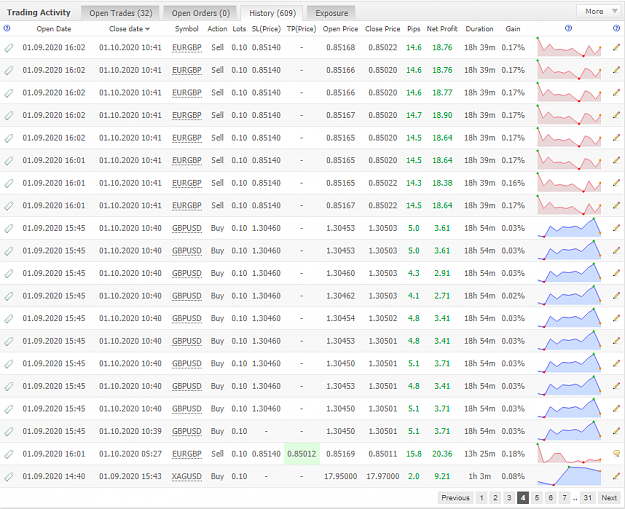This screenshot has width=625, height=509.
Task: Open GBPUSD link in the 2.91 profit row
Action: tap(187, 273)
